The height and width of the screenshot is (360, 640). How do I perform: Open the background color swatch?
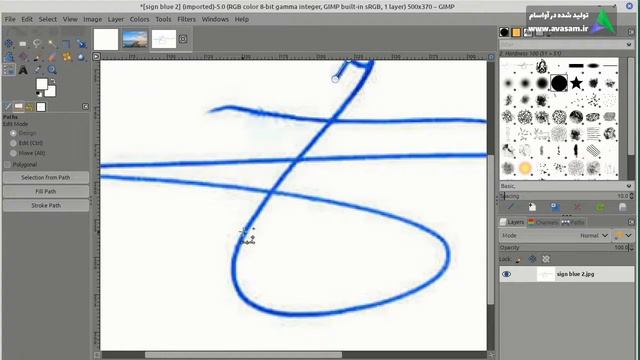coord(51,92)
